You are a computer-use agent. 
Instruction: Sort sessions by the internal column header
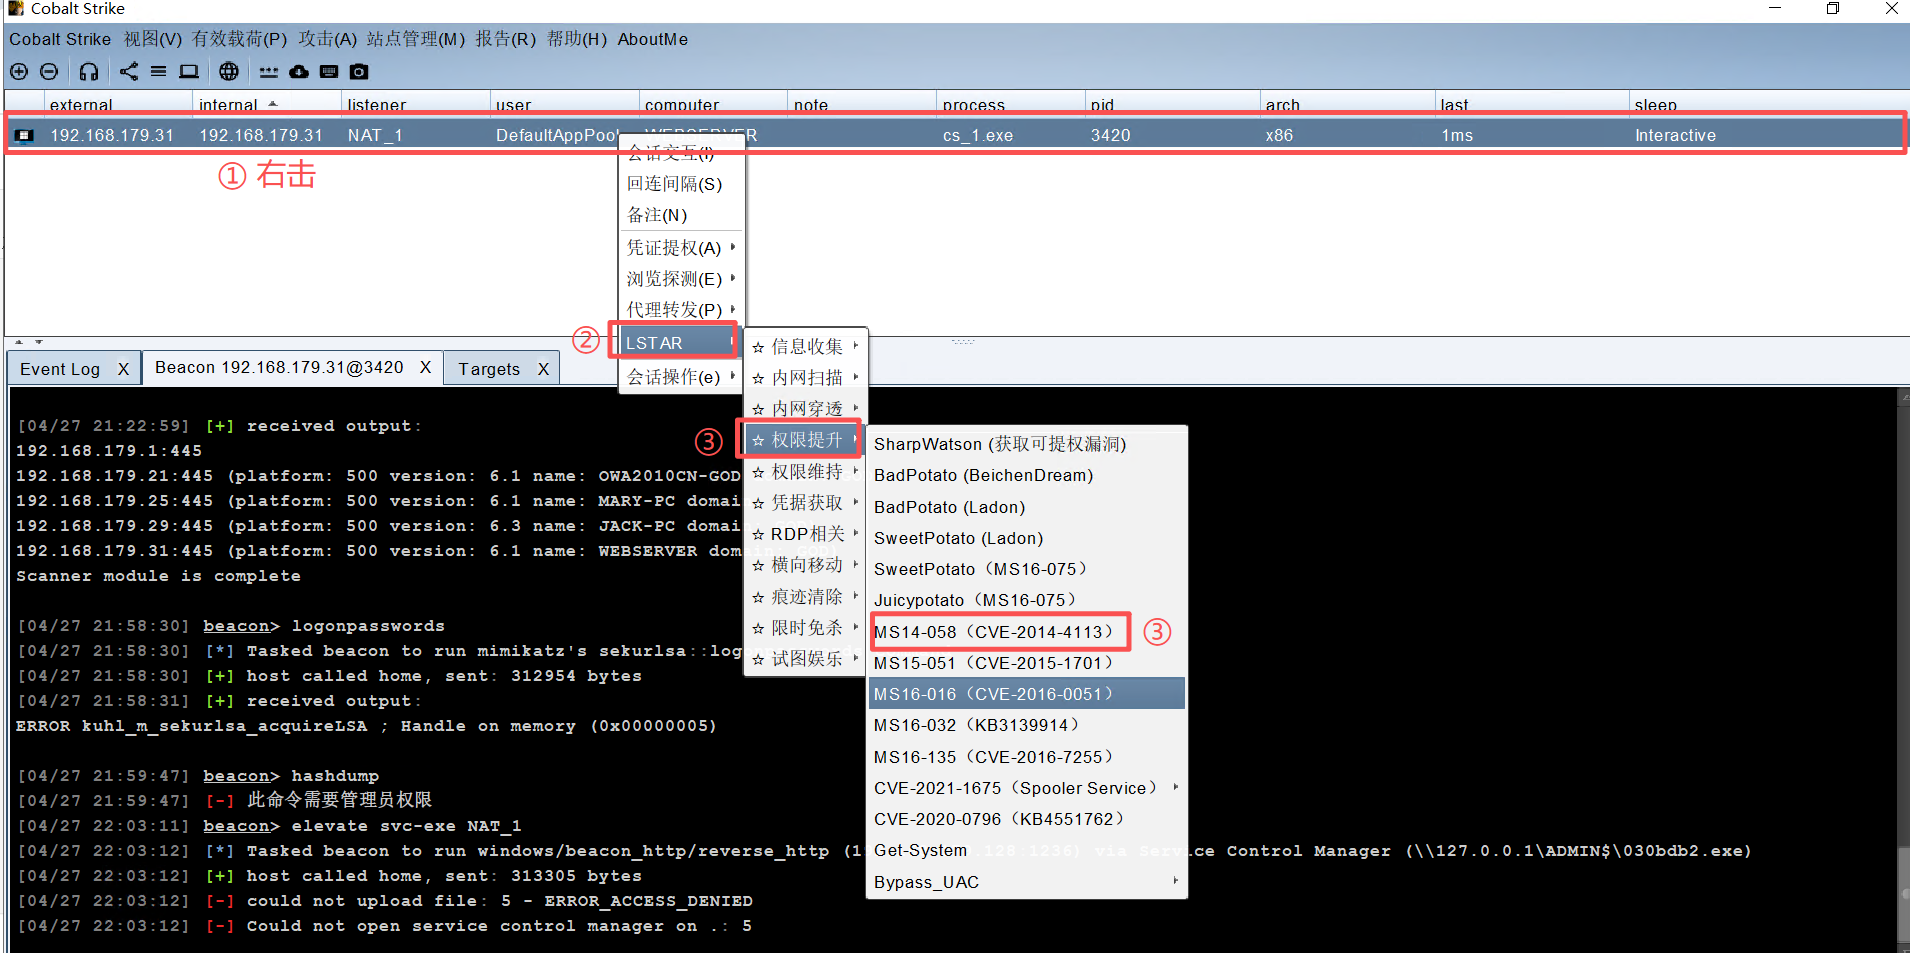(266, 104)
